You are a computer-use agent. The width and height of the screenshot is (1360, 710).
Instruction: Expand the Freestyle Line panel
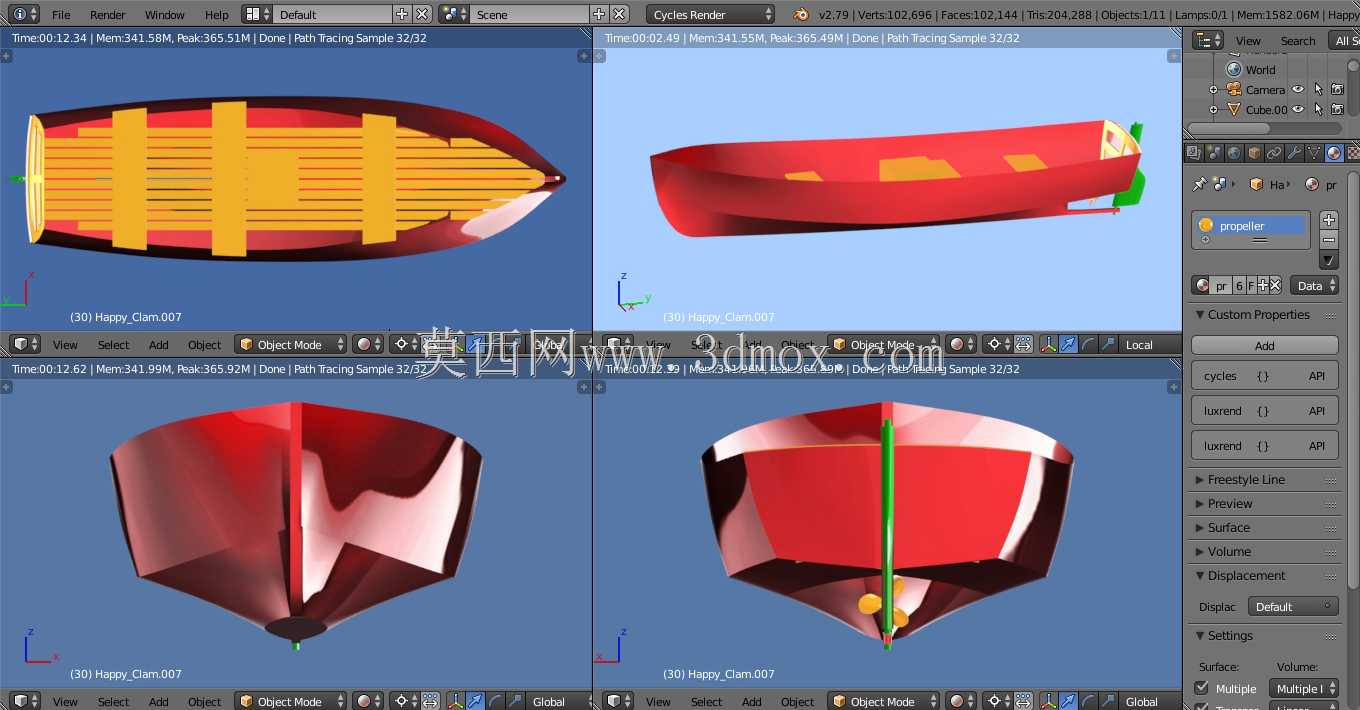[1246, 480]
